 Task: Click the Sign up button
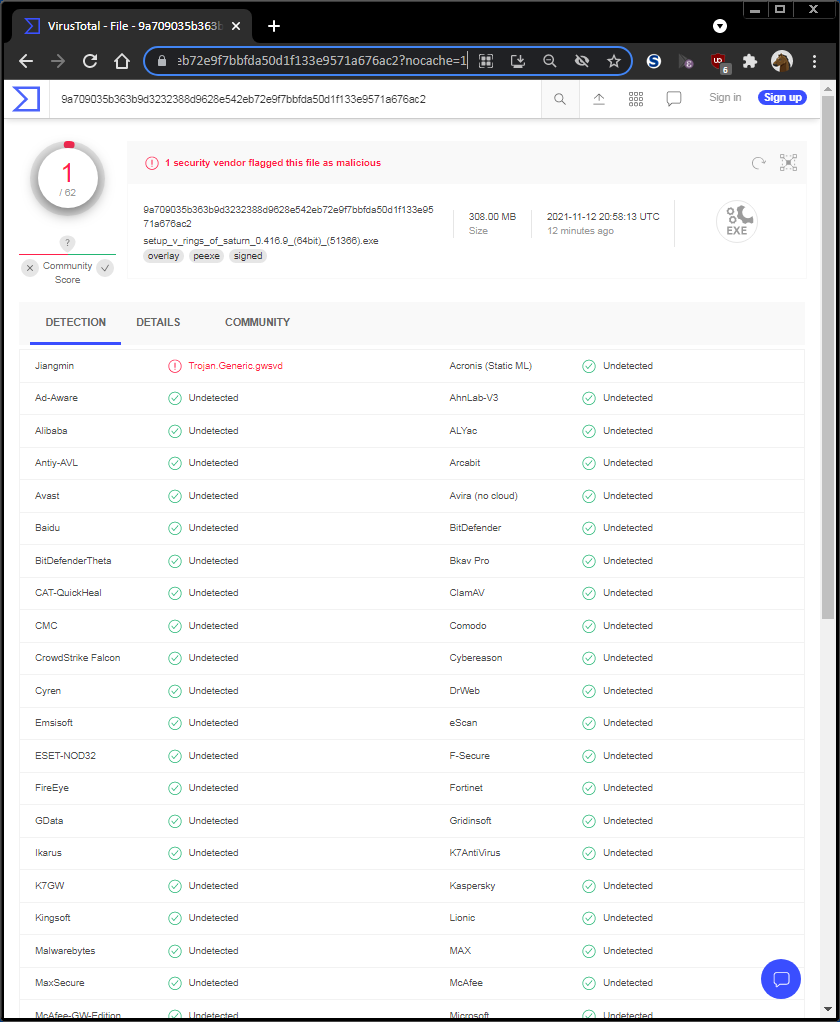coord(783,98)
